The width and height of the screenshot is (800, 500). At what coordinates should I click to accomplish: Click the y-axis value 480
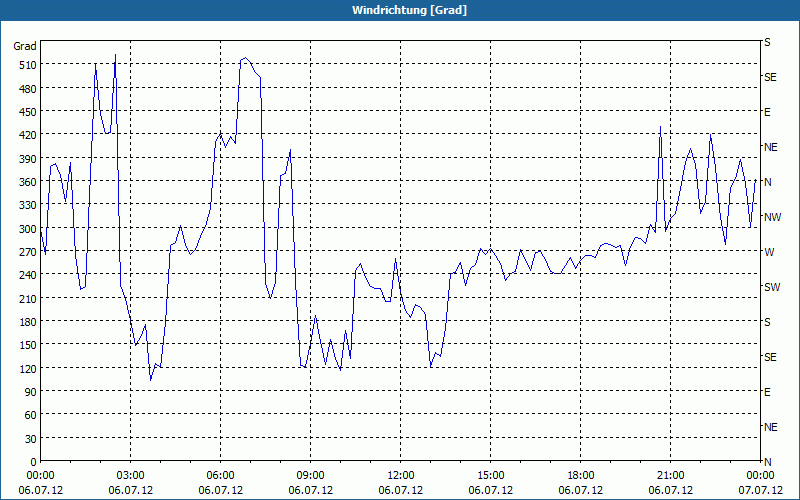point(28,88)
